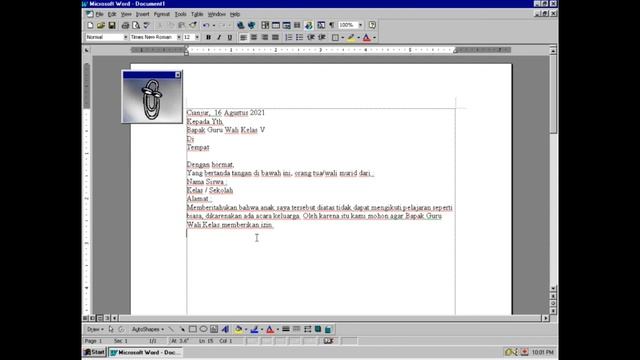Open the Edit menu
Image resolution: width=640 pixels, height=360 pixels.
(x=112, y=14)
